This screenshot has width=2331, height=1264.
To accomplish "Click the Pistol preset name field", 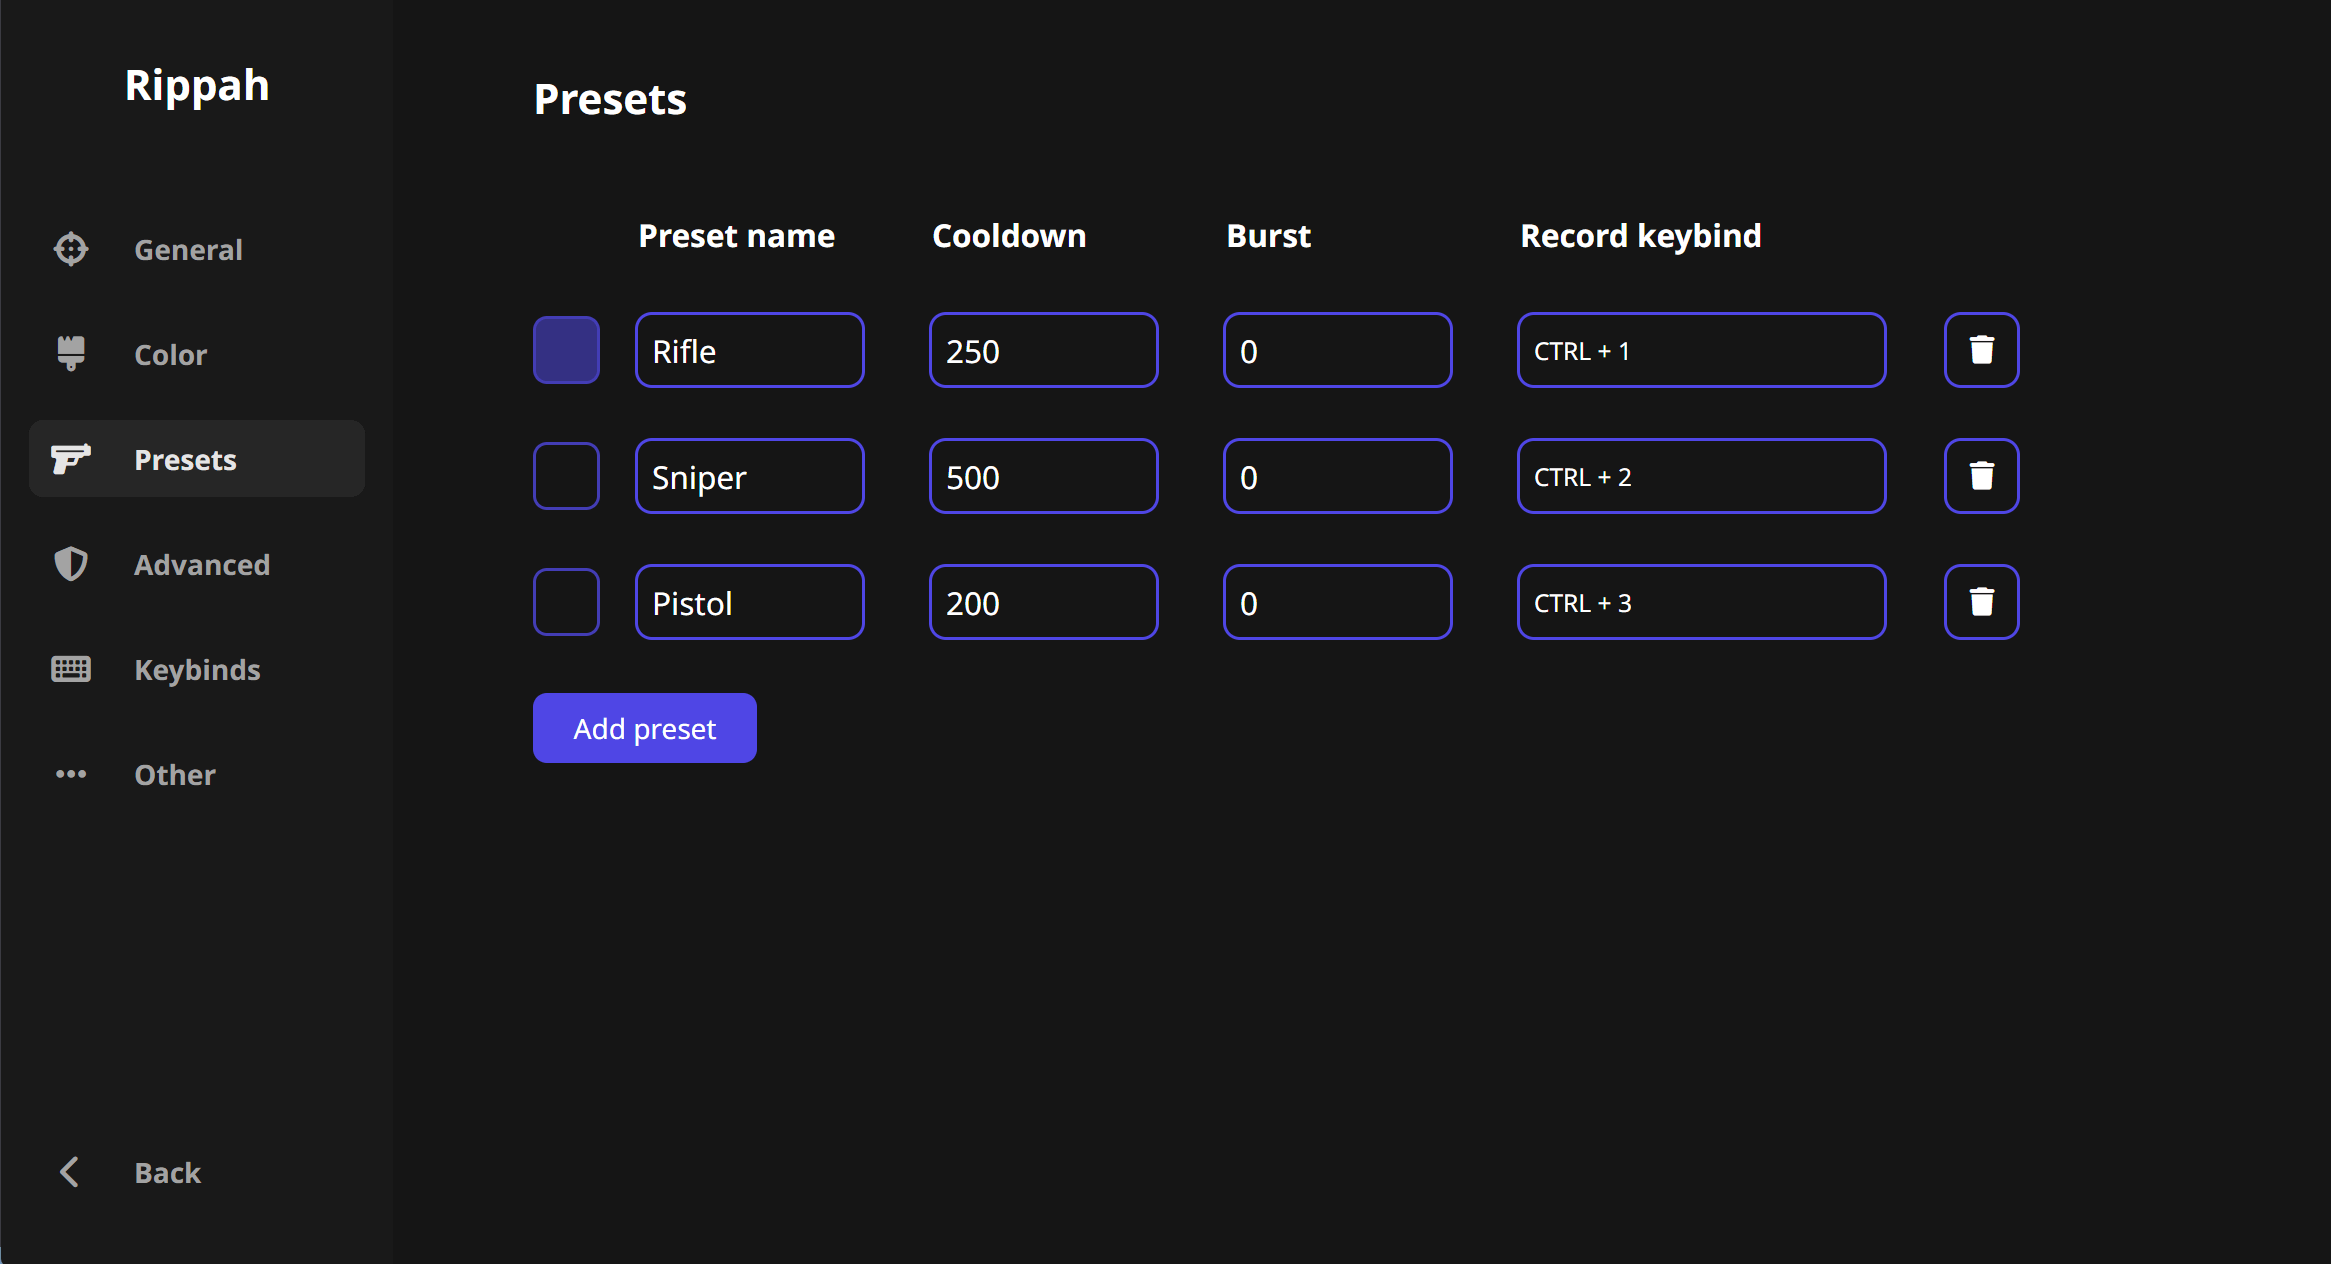I will 749,602.
